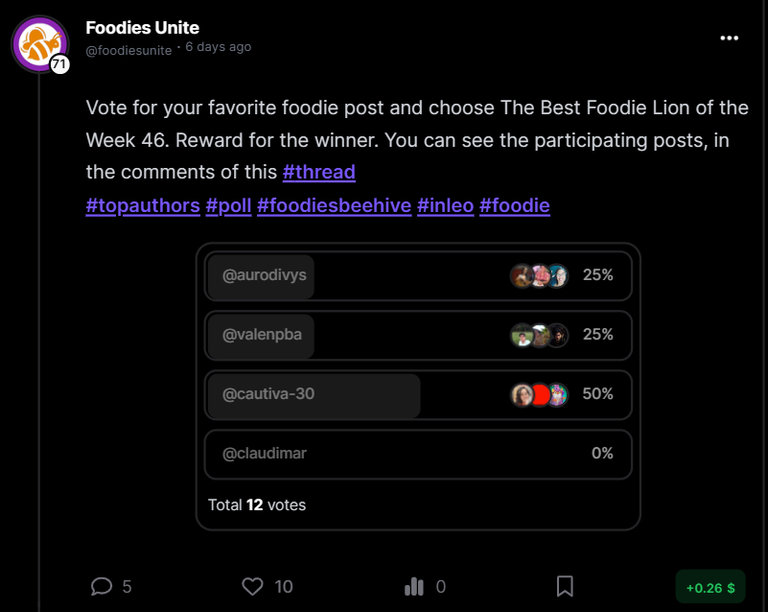The height and width of the screenshot is (612, 768).
Task: Open the #thread hashtag link
Action: pos(319,172)
